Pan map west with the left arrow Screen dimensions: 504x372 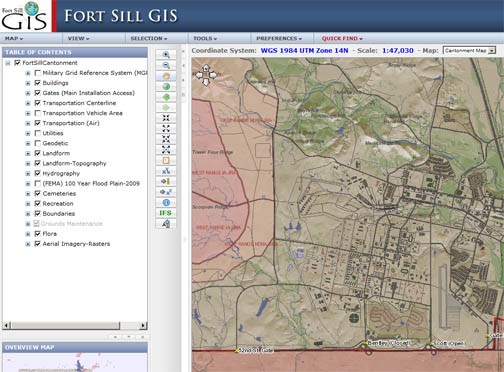(x=199, y=75)
